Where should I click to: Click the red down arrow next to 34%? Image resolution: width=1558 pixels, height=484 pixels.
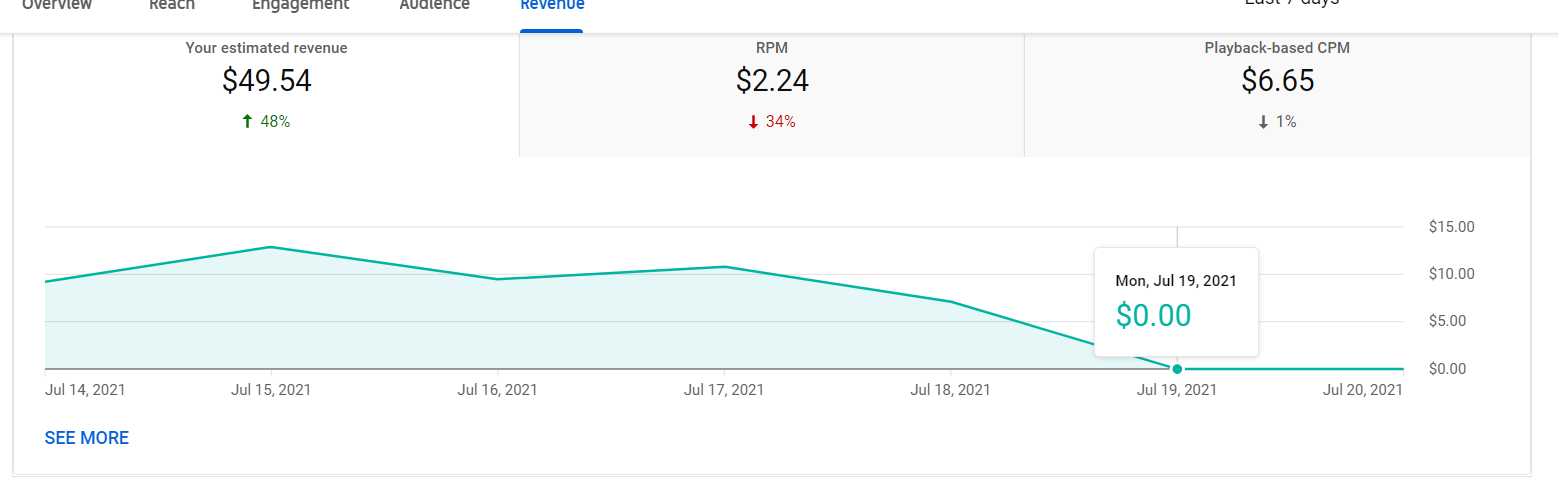(753, 122)
